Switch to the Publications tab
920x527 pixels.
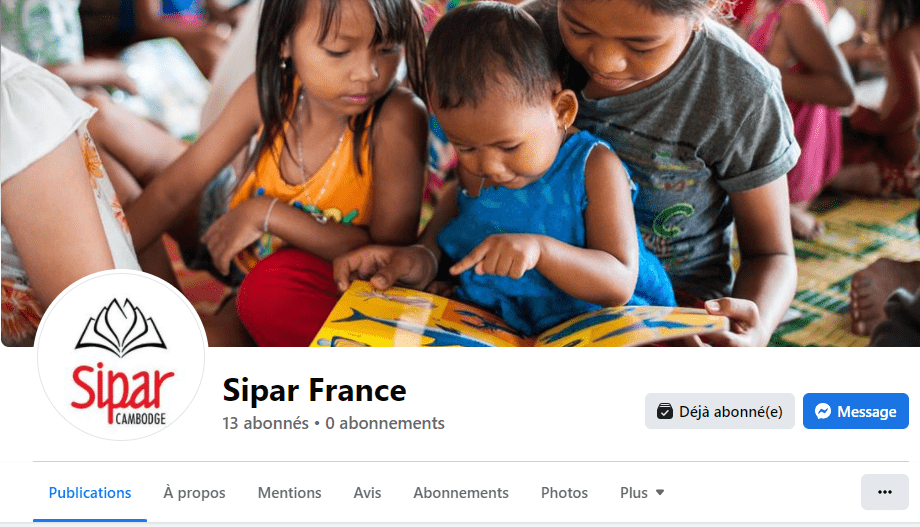tap(90, 492)
